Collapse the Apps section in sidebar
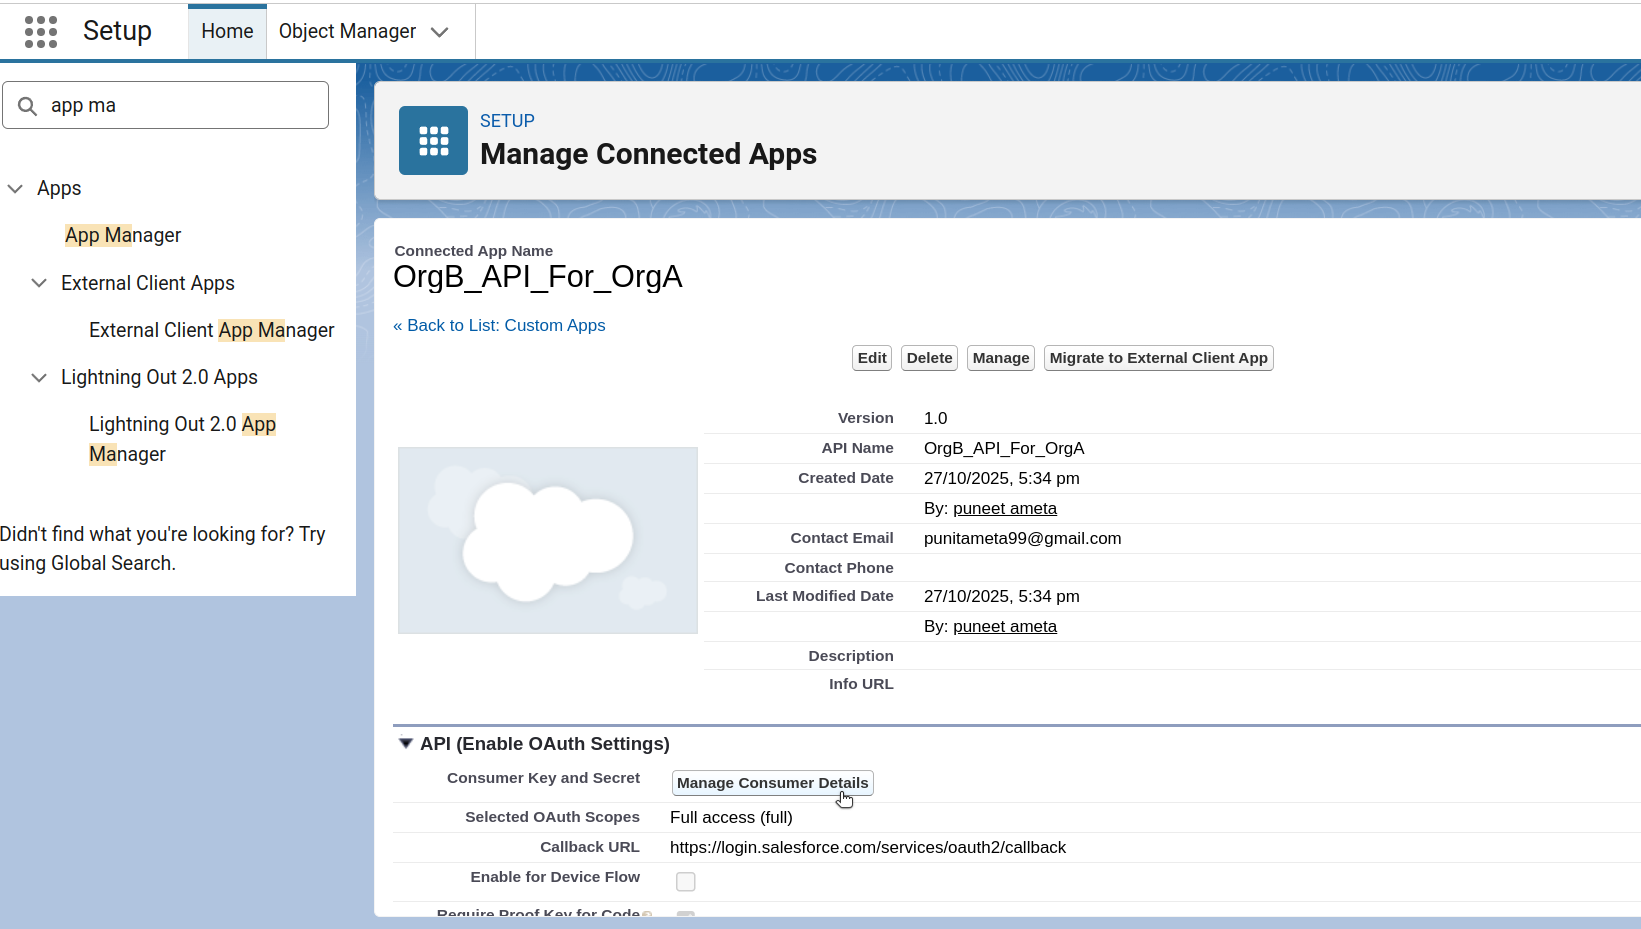The width and height of the screenshot is (1641, 929). click(14, 188)
